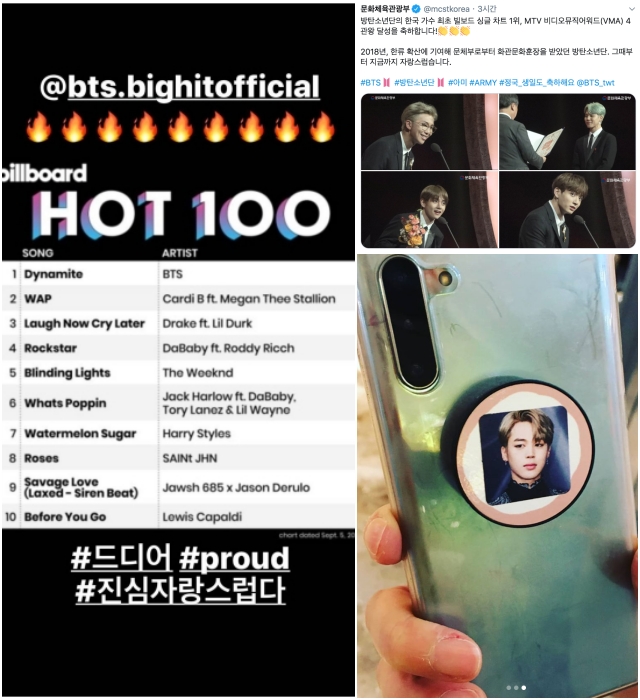Open the #방탄소년단 hashtag
The width and height of the screenshot is (640, 700).
(x=414, y=83)
